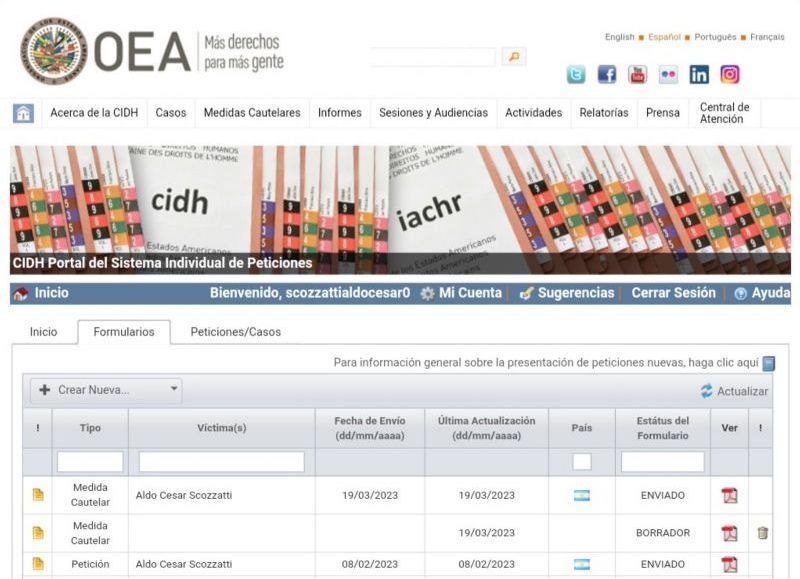This screenshot has height=579, width=800.
Task: Open the Medidas Cautelares menu
Action: click(x=252, y=113)
